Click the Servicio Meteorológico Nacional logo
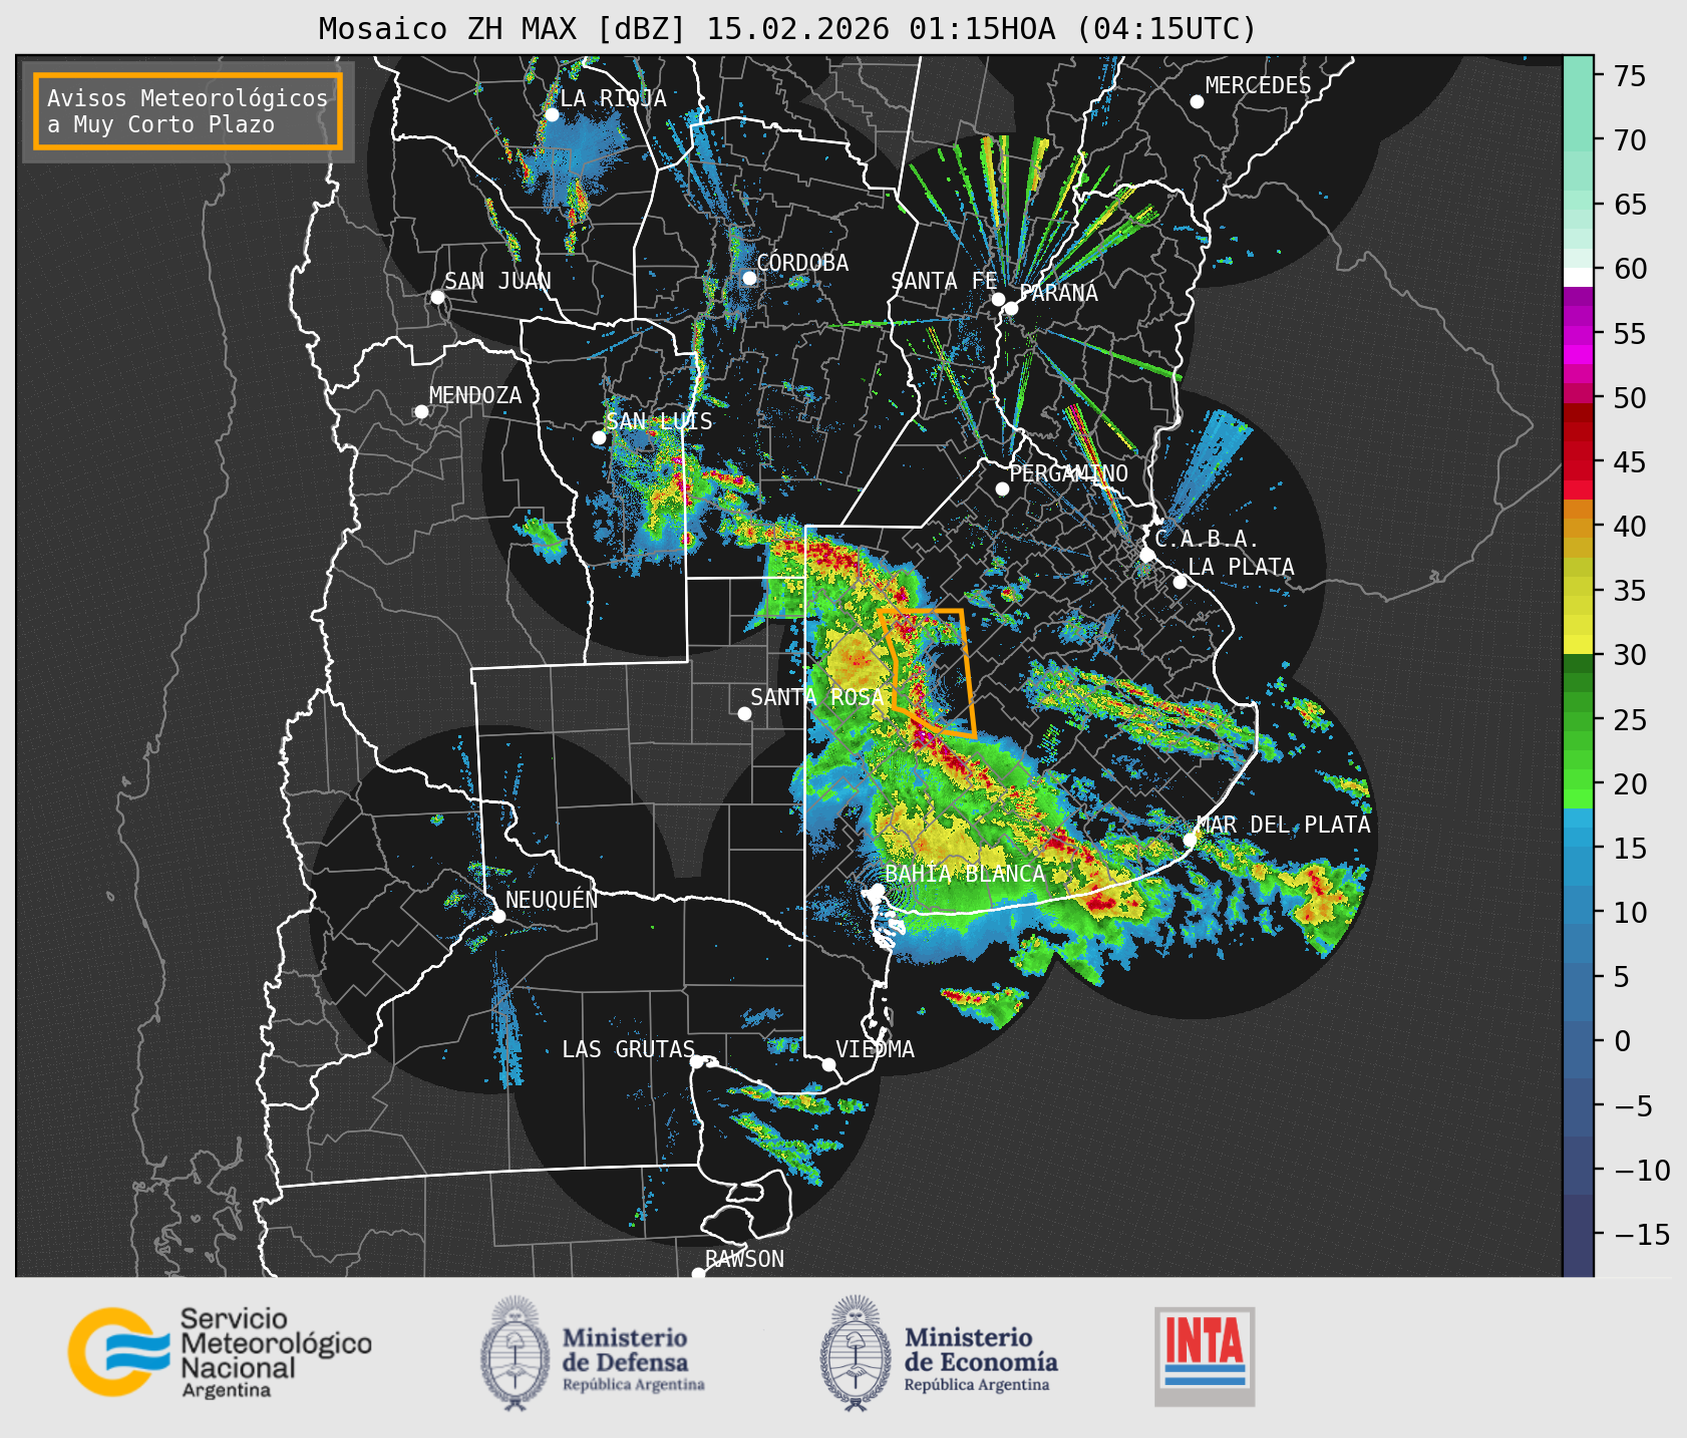Screen dimensions: 1687x1438 pos(220,1352)
